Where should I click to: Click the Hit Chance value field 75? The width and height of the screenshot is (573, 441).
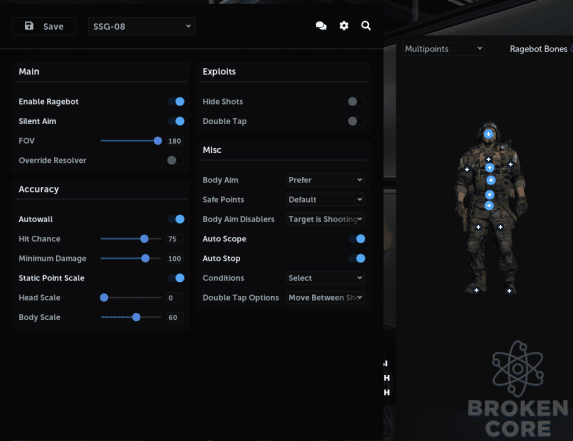[x=175, y=239]
